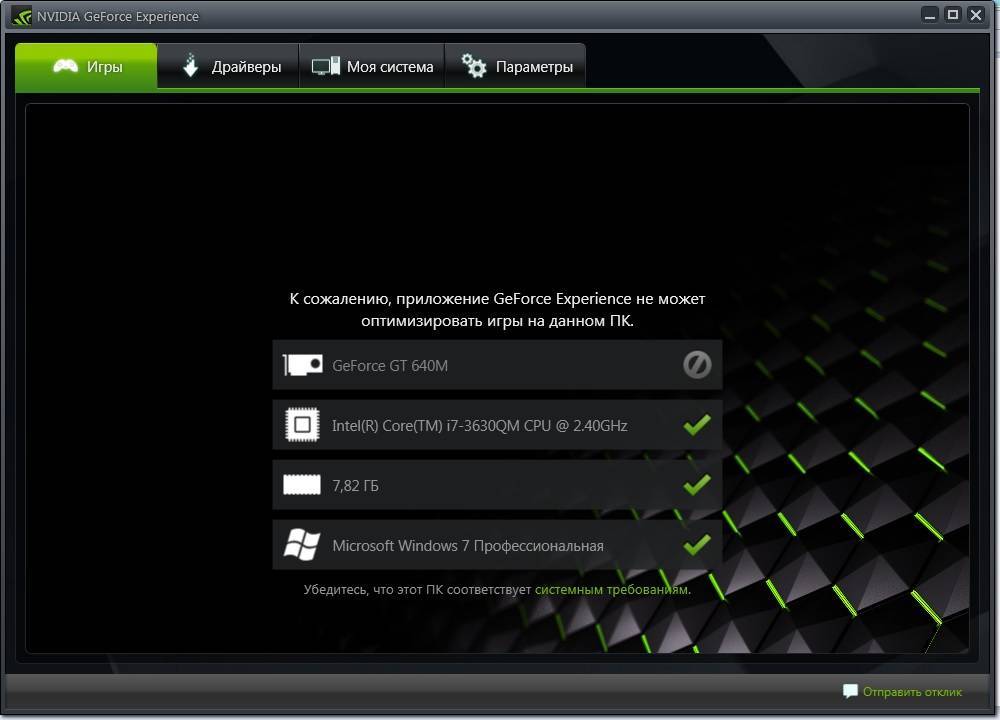
Task: Click the download arrow icon on Драйверы
Action: click(190, 65)
